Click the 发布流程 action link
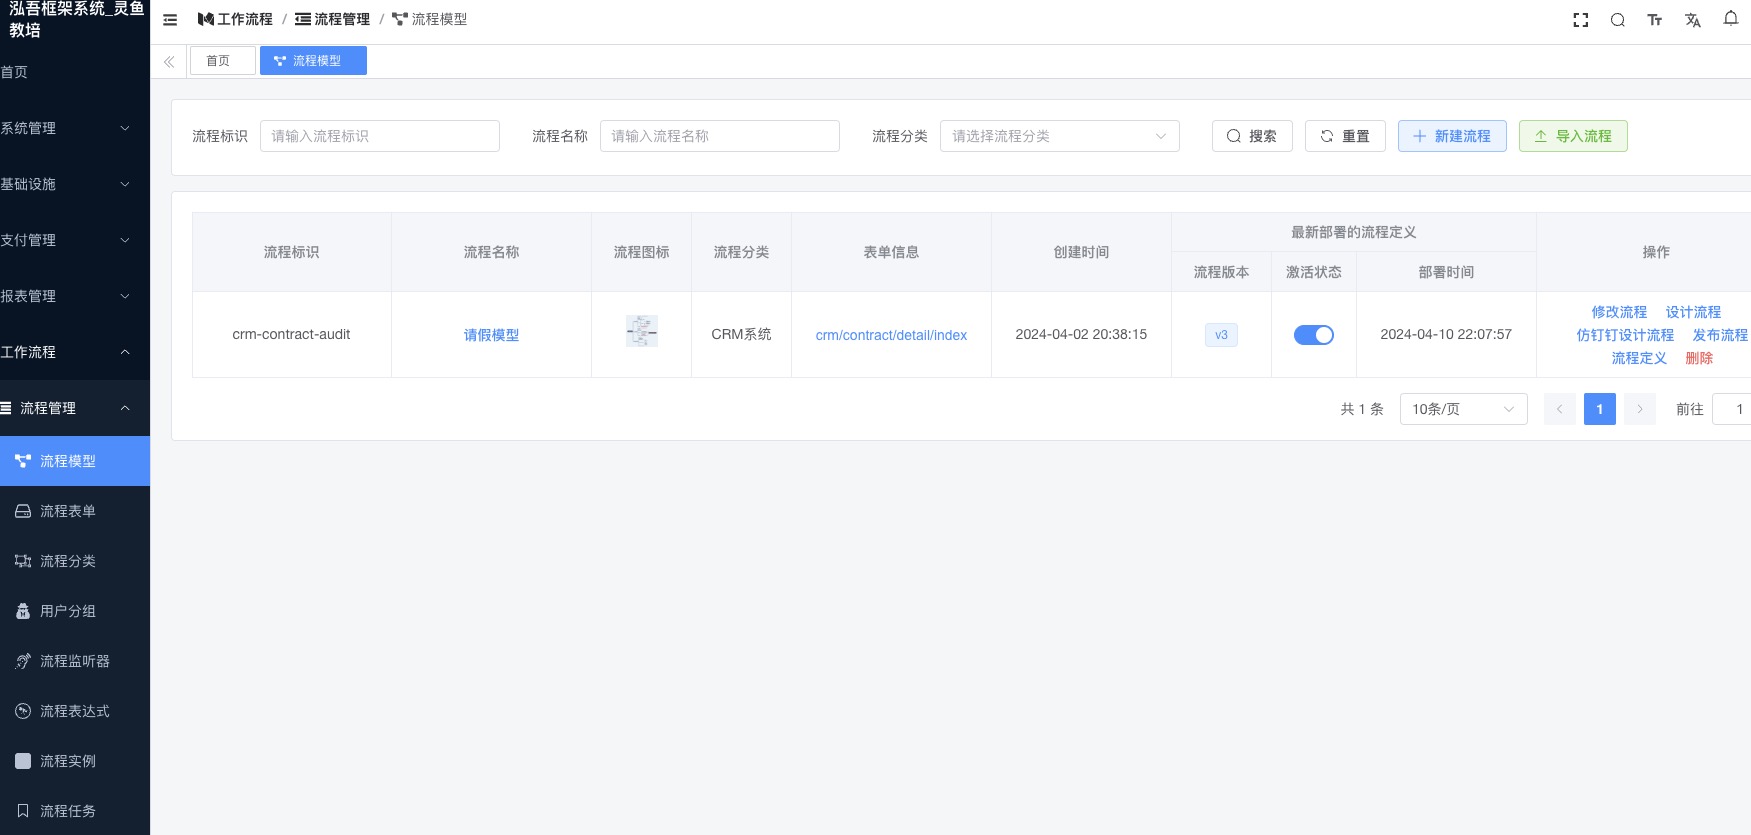This screenshot has width=1751, height=835. point(1720,335)
